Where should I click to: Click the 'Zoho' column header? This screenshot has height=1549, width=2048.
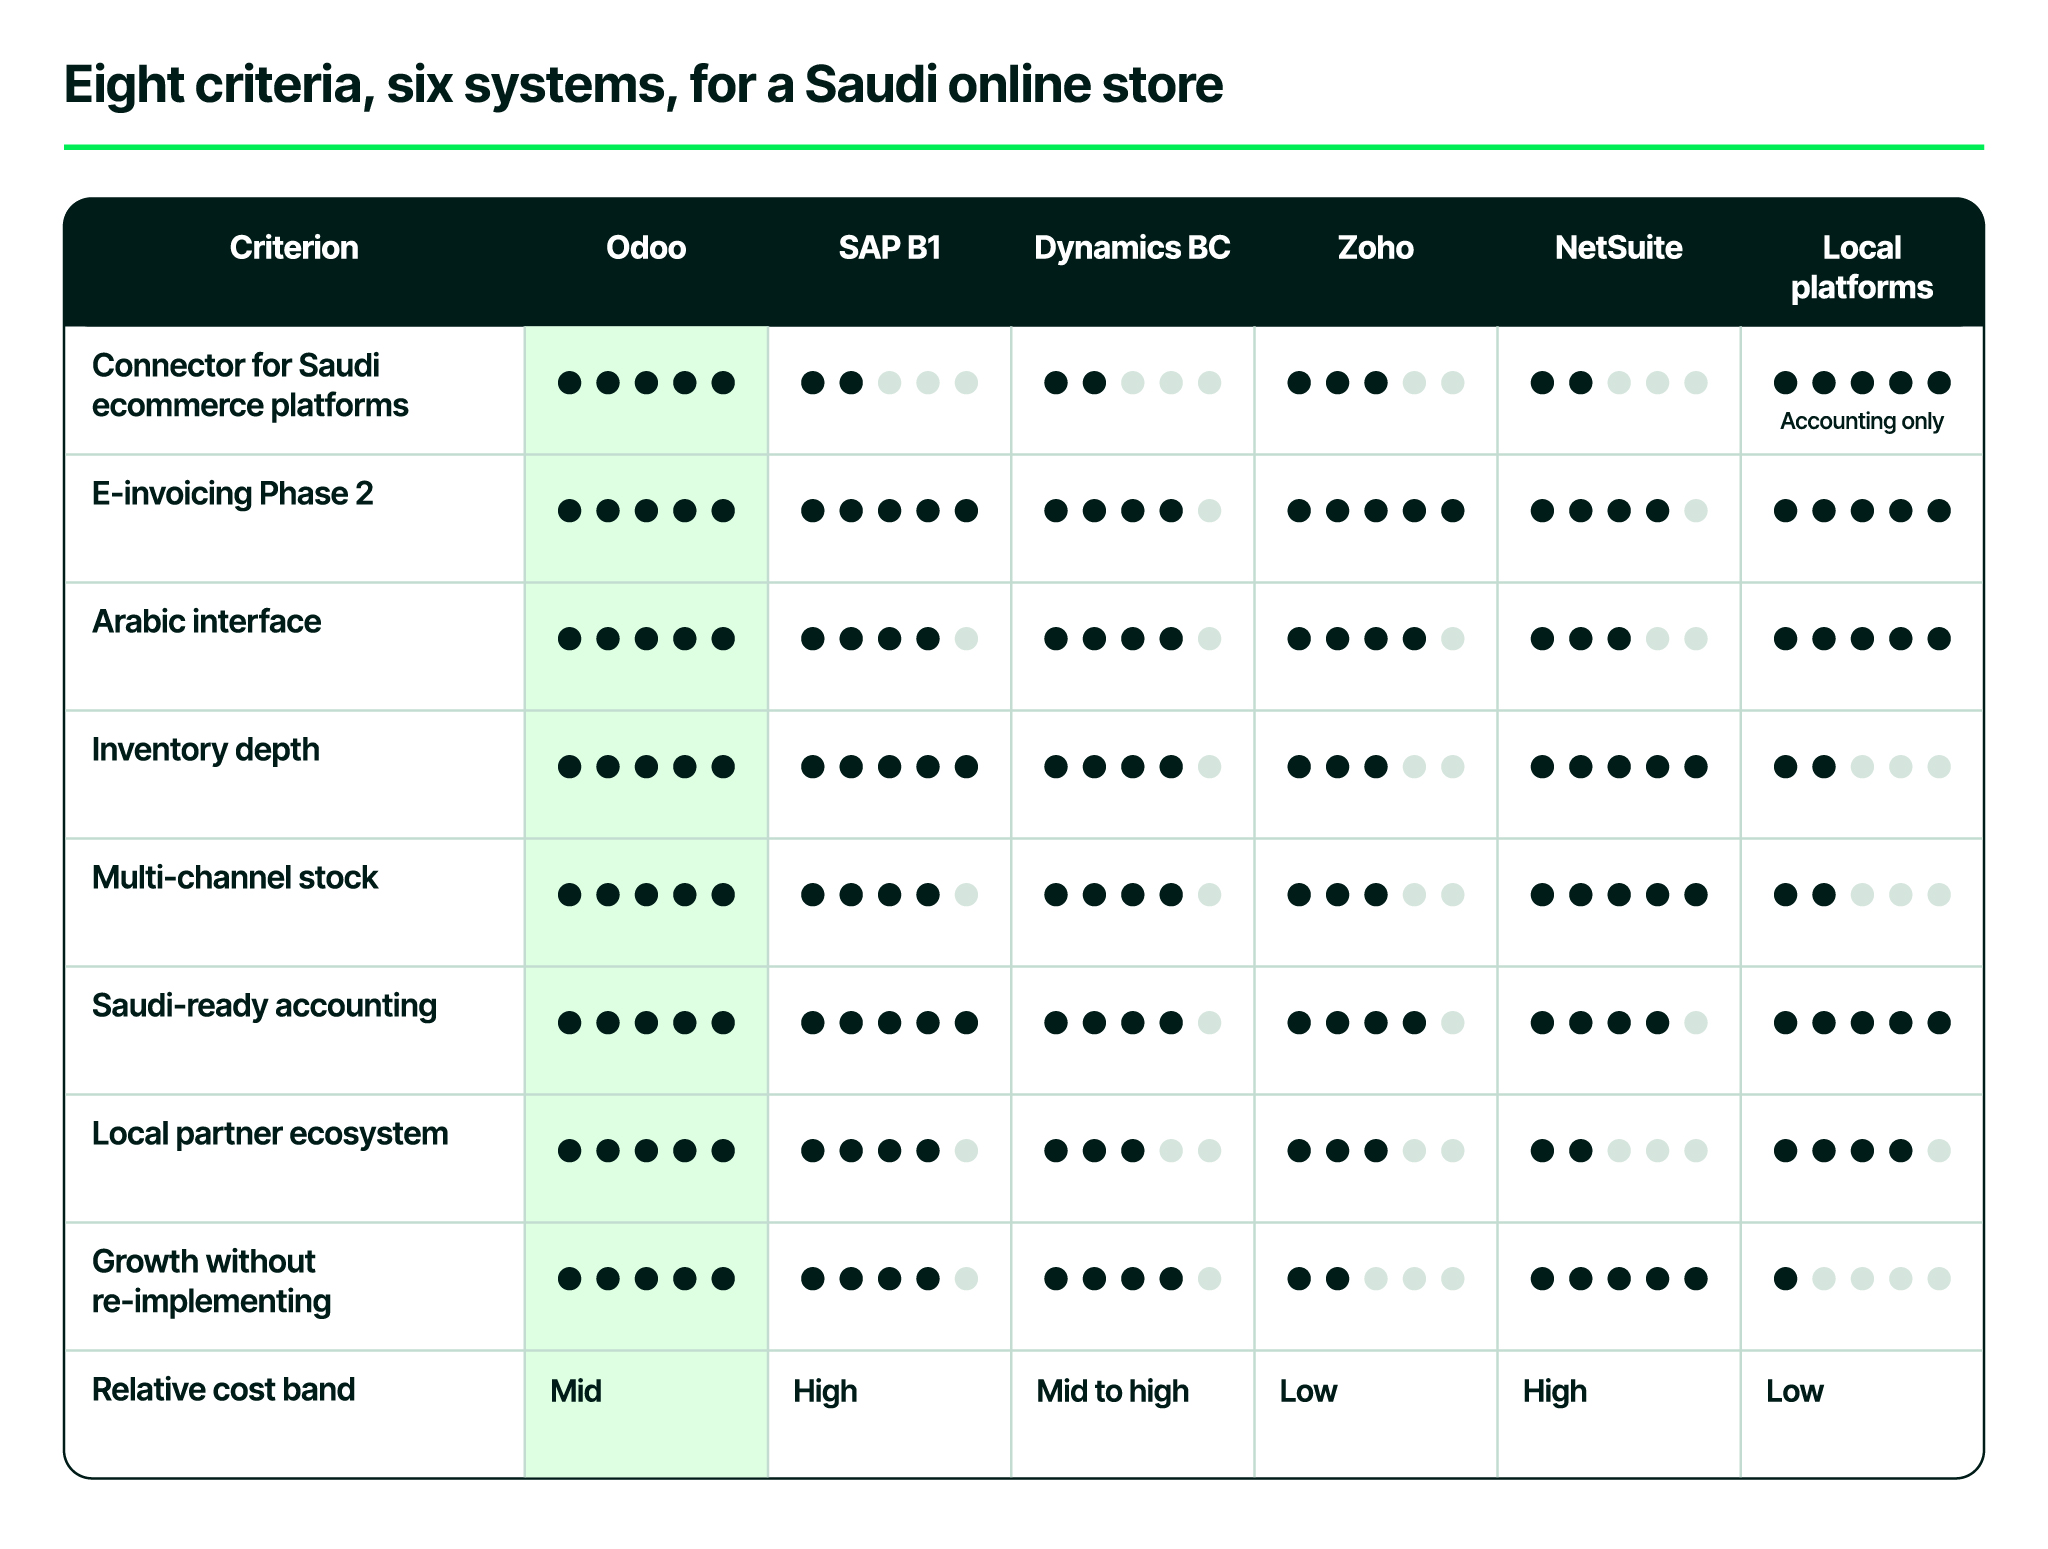tap(1376, 248)
